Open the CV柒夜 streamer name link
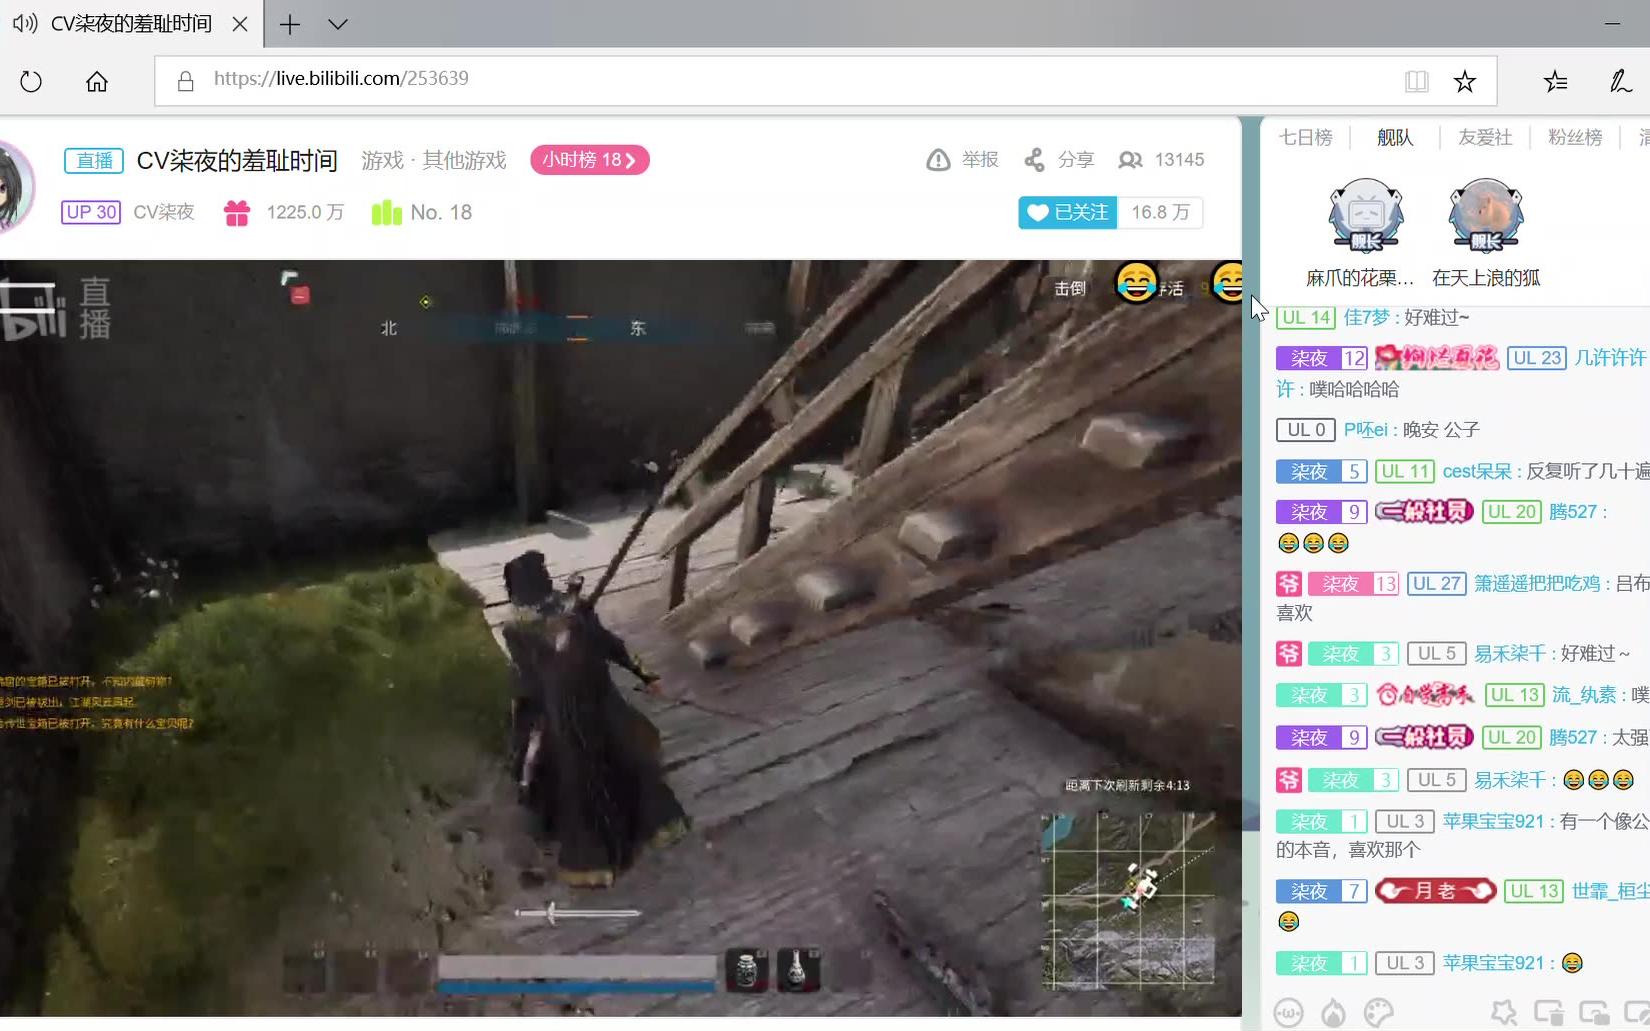 coord(164,212)
